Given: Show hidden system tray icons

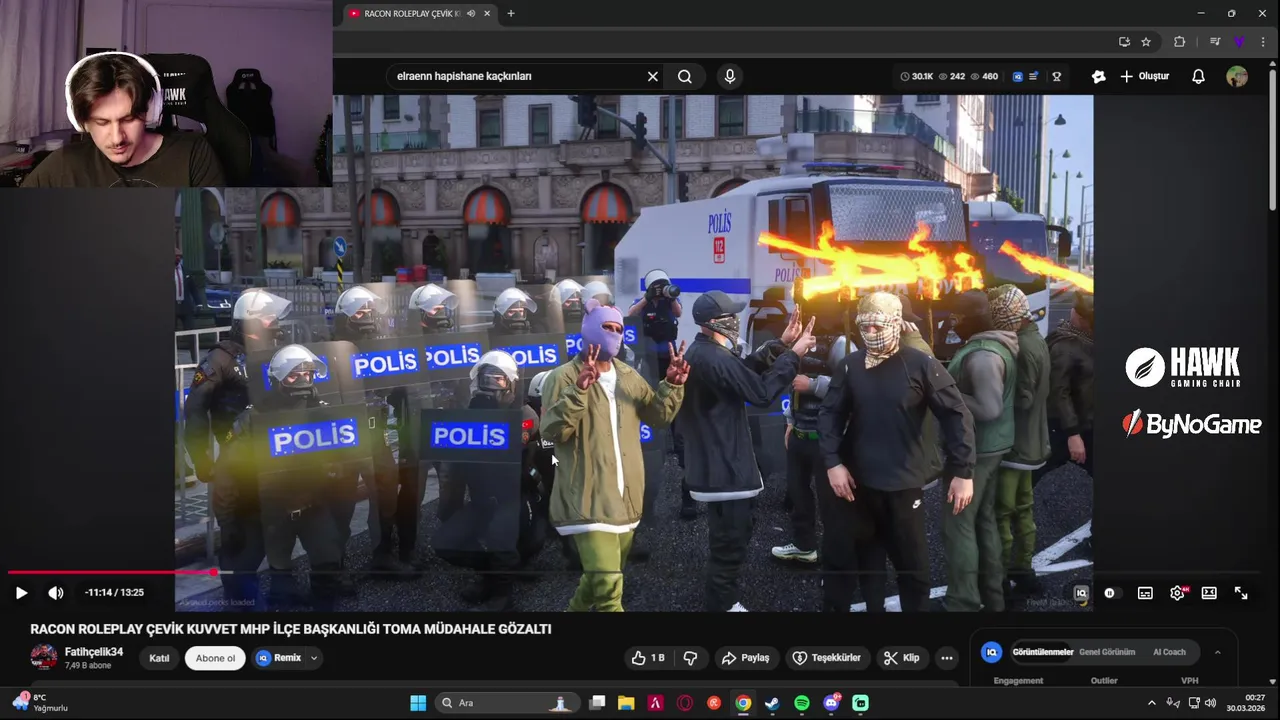Looking at the screenshot, I should pos(1151,703).
